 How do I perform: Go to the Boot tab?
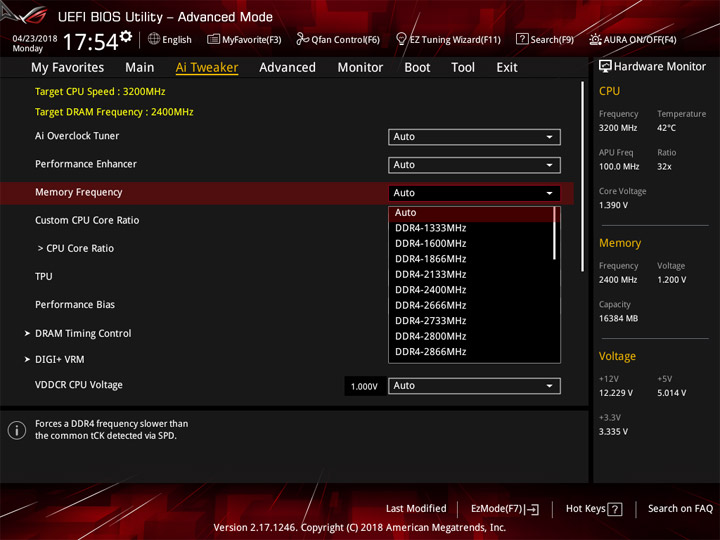click(417, 68)
